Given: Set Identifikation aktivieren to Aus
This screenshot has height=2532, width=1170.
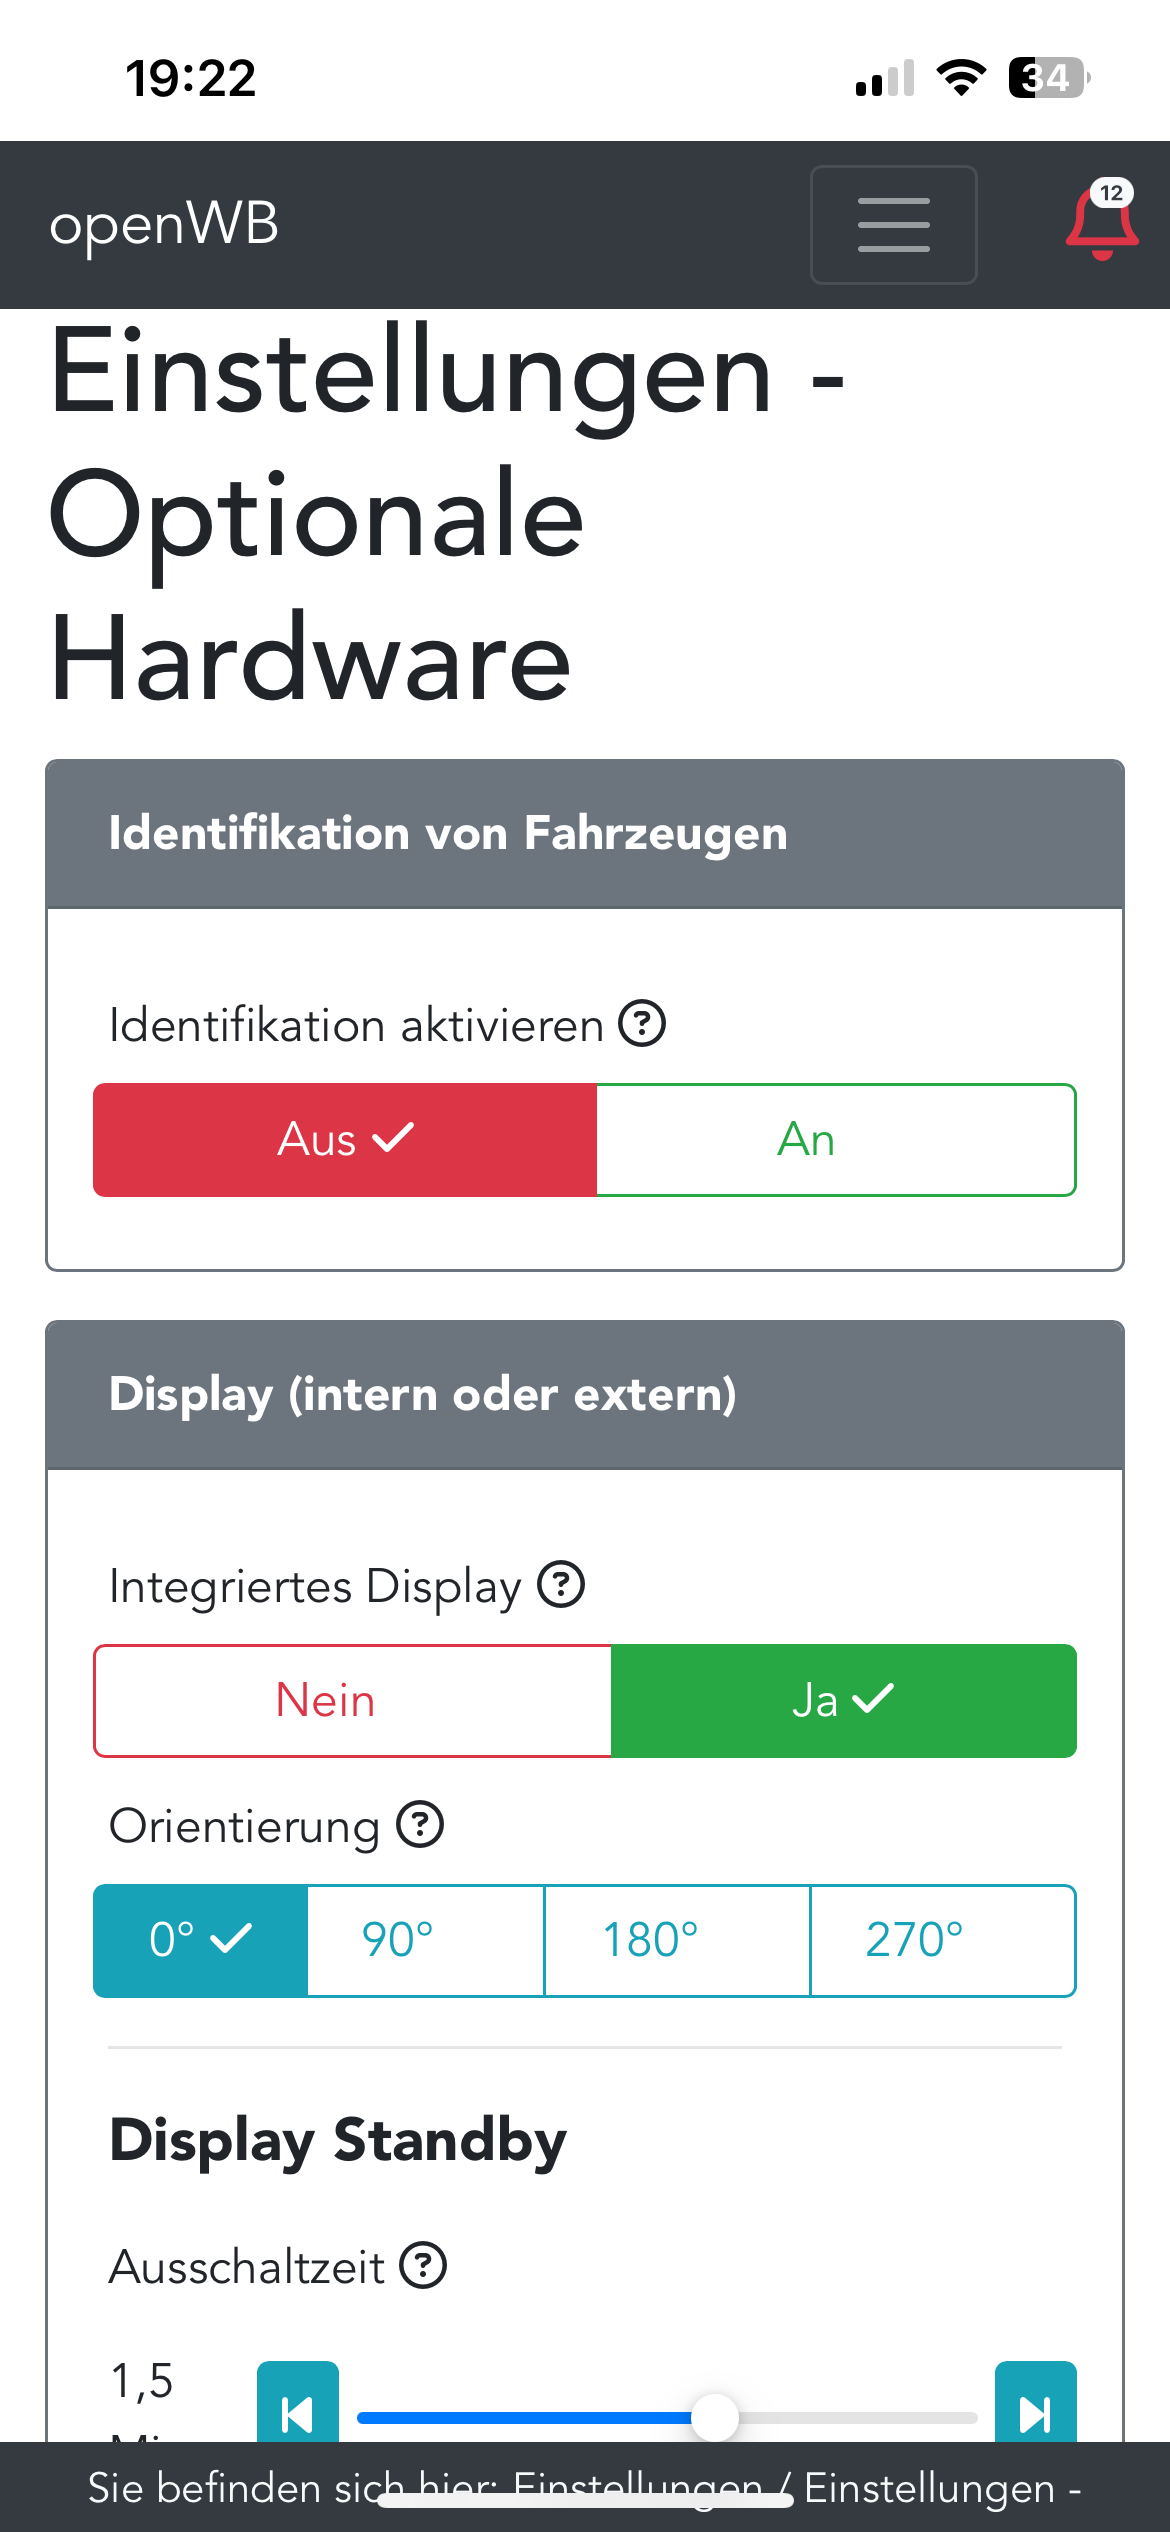Looking at the screenshot, I should (345, 1140).
